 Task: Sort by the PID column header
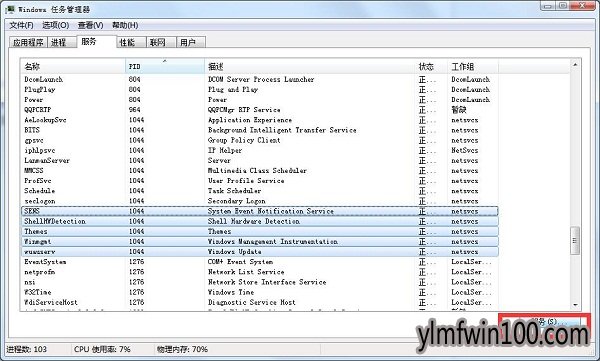point(165,67)
